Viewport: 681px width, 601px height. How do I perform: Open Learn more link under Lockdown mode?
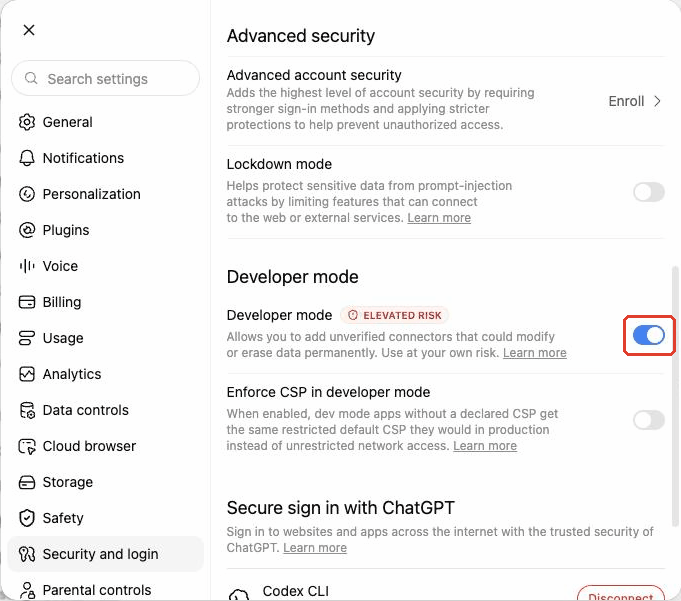439,218
